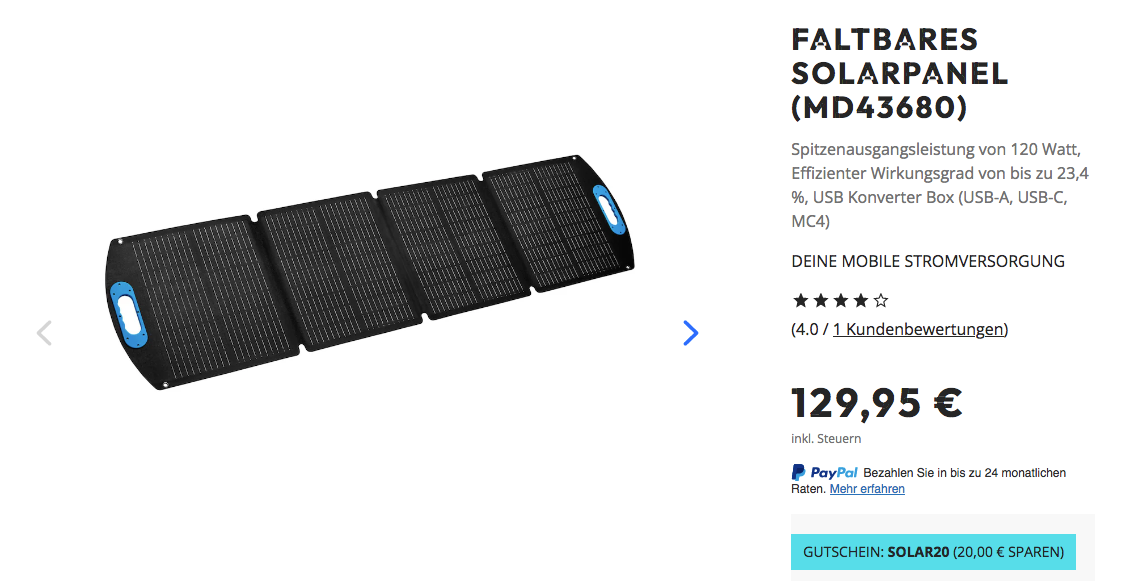Click the second rating star

(x=821, y=300)
